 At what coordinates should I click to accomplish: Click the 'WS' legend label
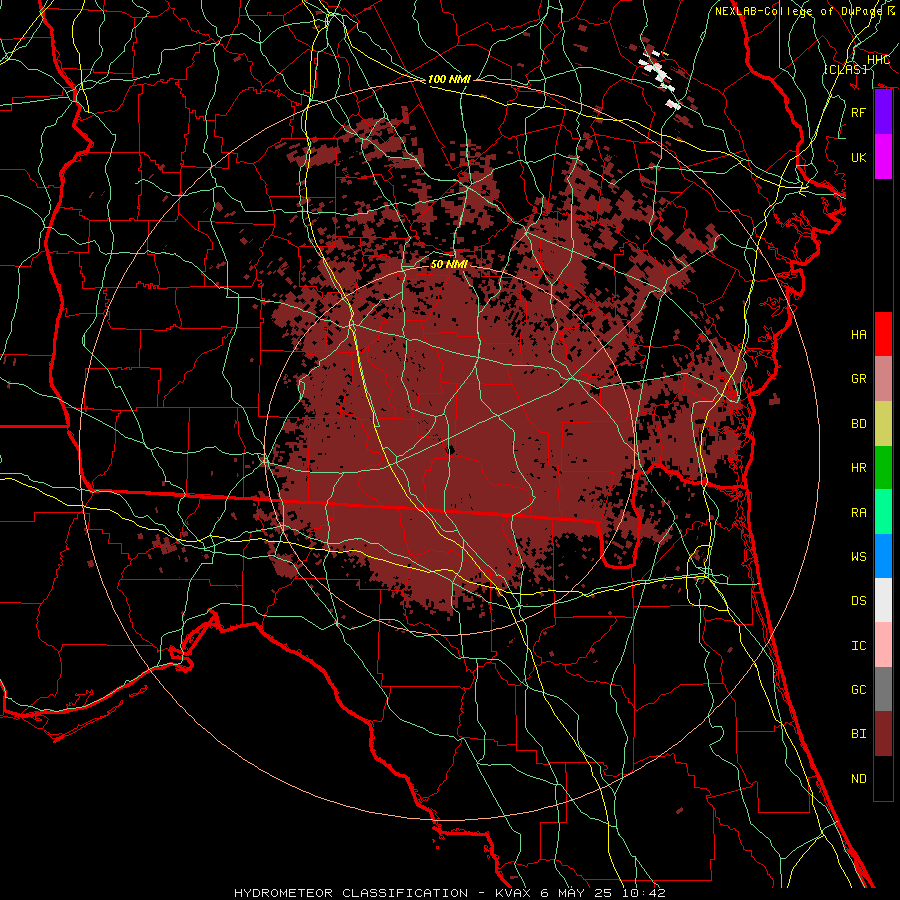pyautogui.click(x=859, y=556)
